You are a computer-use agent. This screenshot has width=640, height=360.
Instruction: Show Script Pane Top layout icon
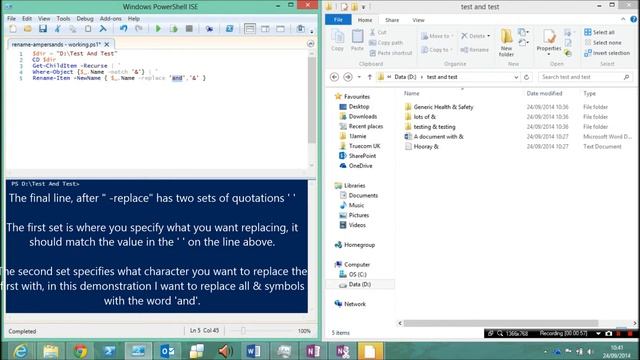pyautogui.click(x=250, y=29)
